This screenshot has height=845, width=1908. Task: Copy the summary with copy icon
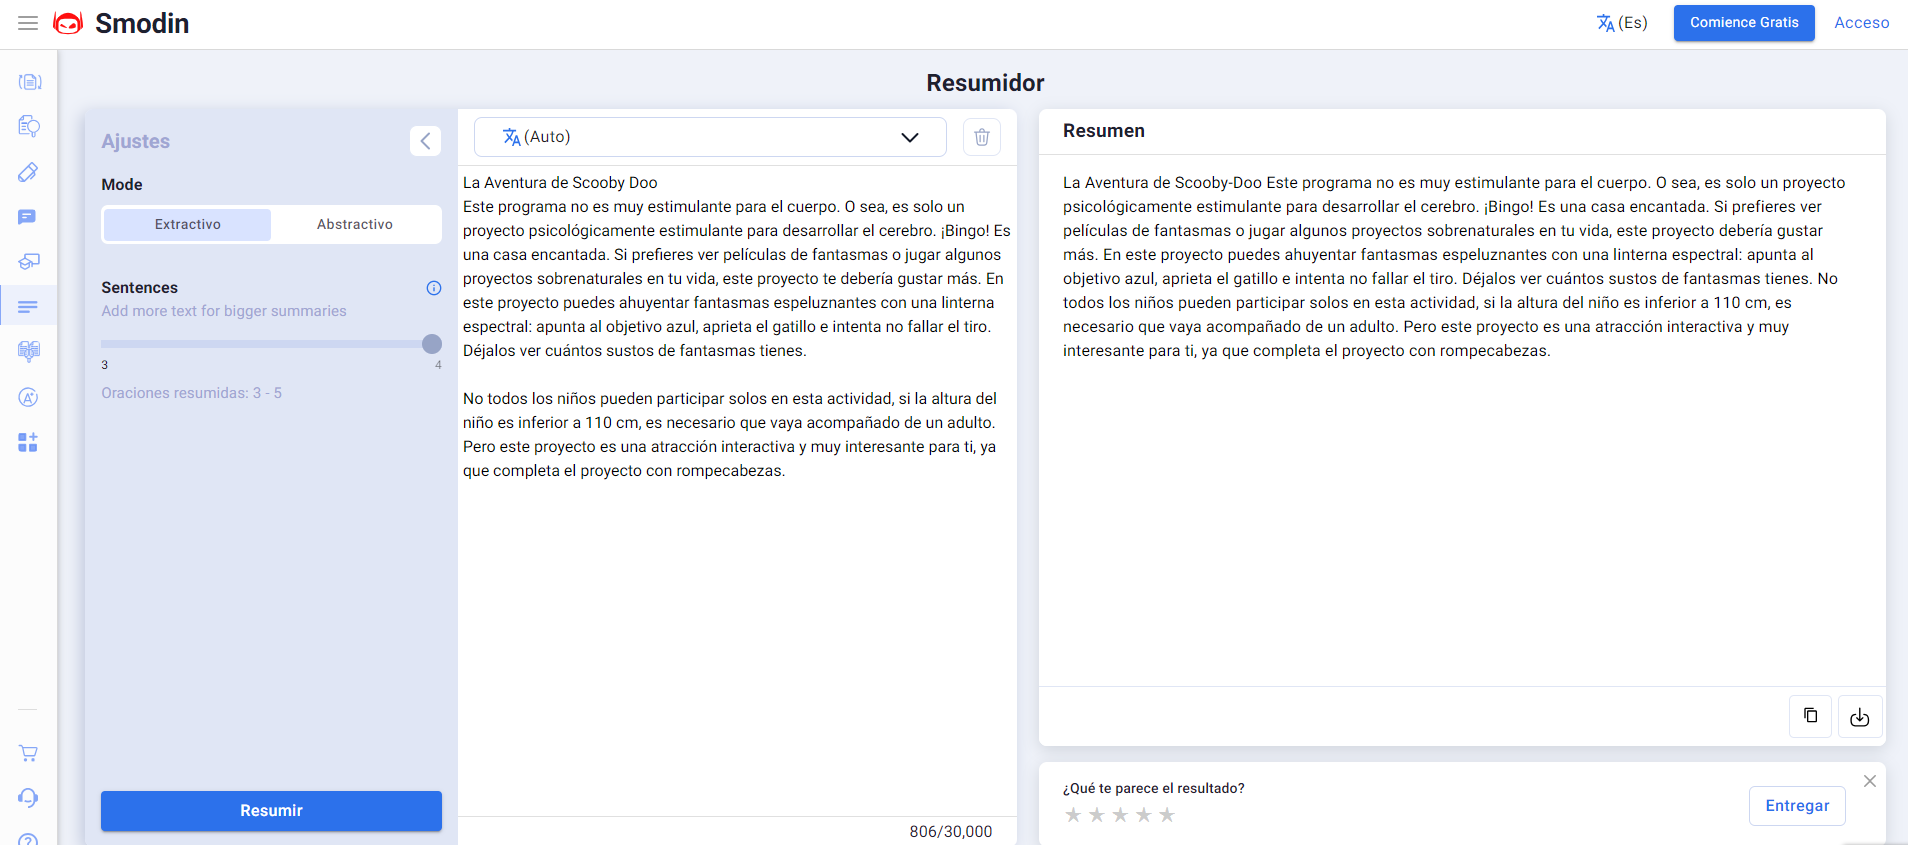click(x=1810, y=716)
